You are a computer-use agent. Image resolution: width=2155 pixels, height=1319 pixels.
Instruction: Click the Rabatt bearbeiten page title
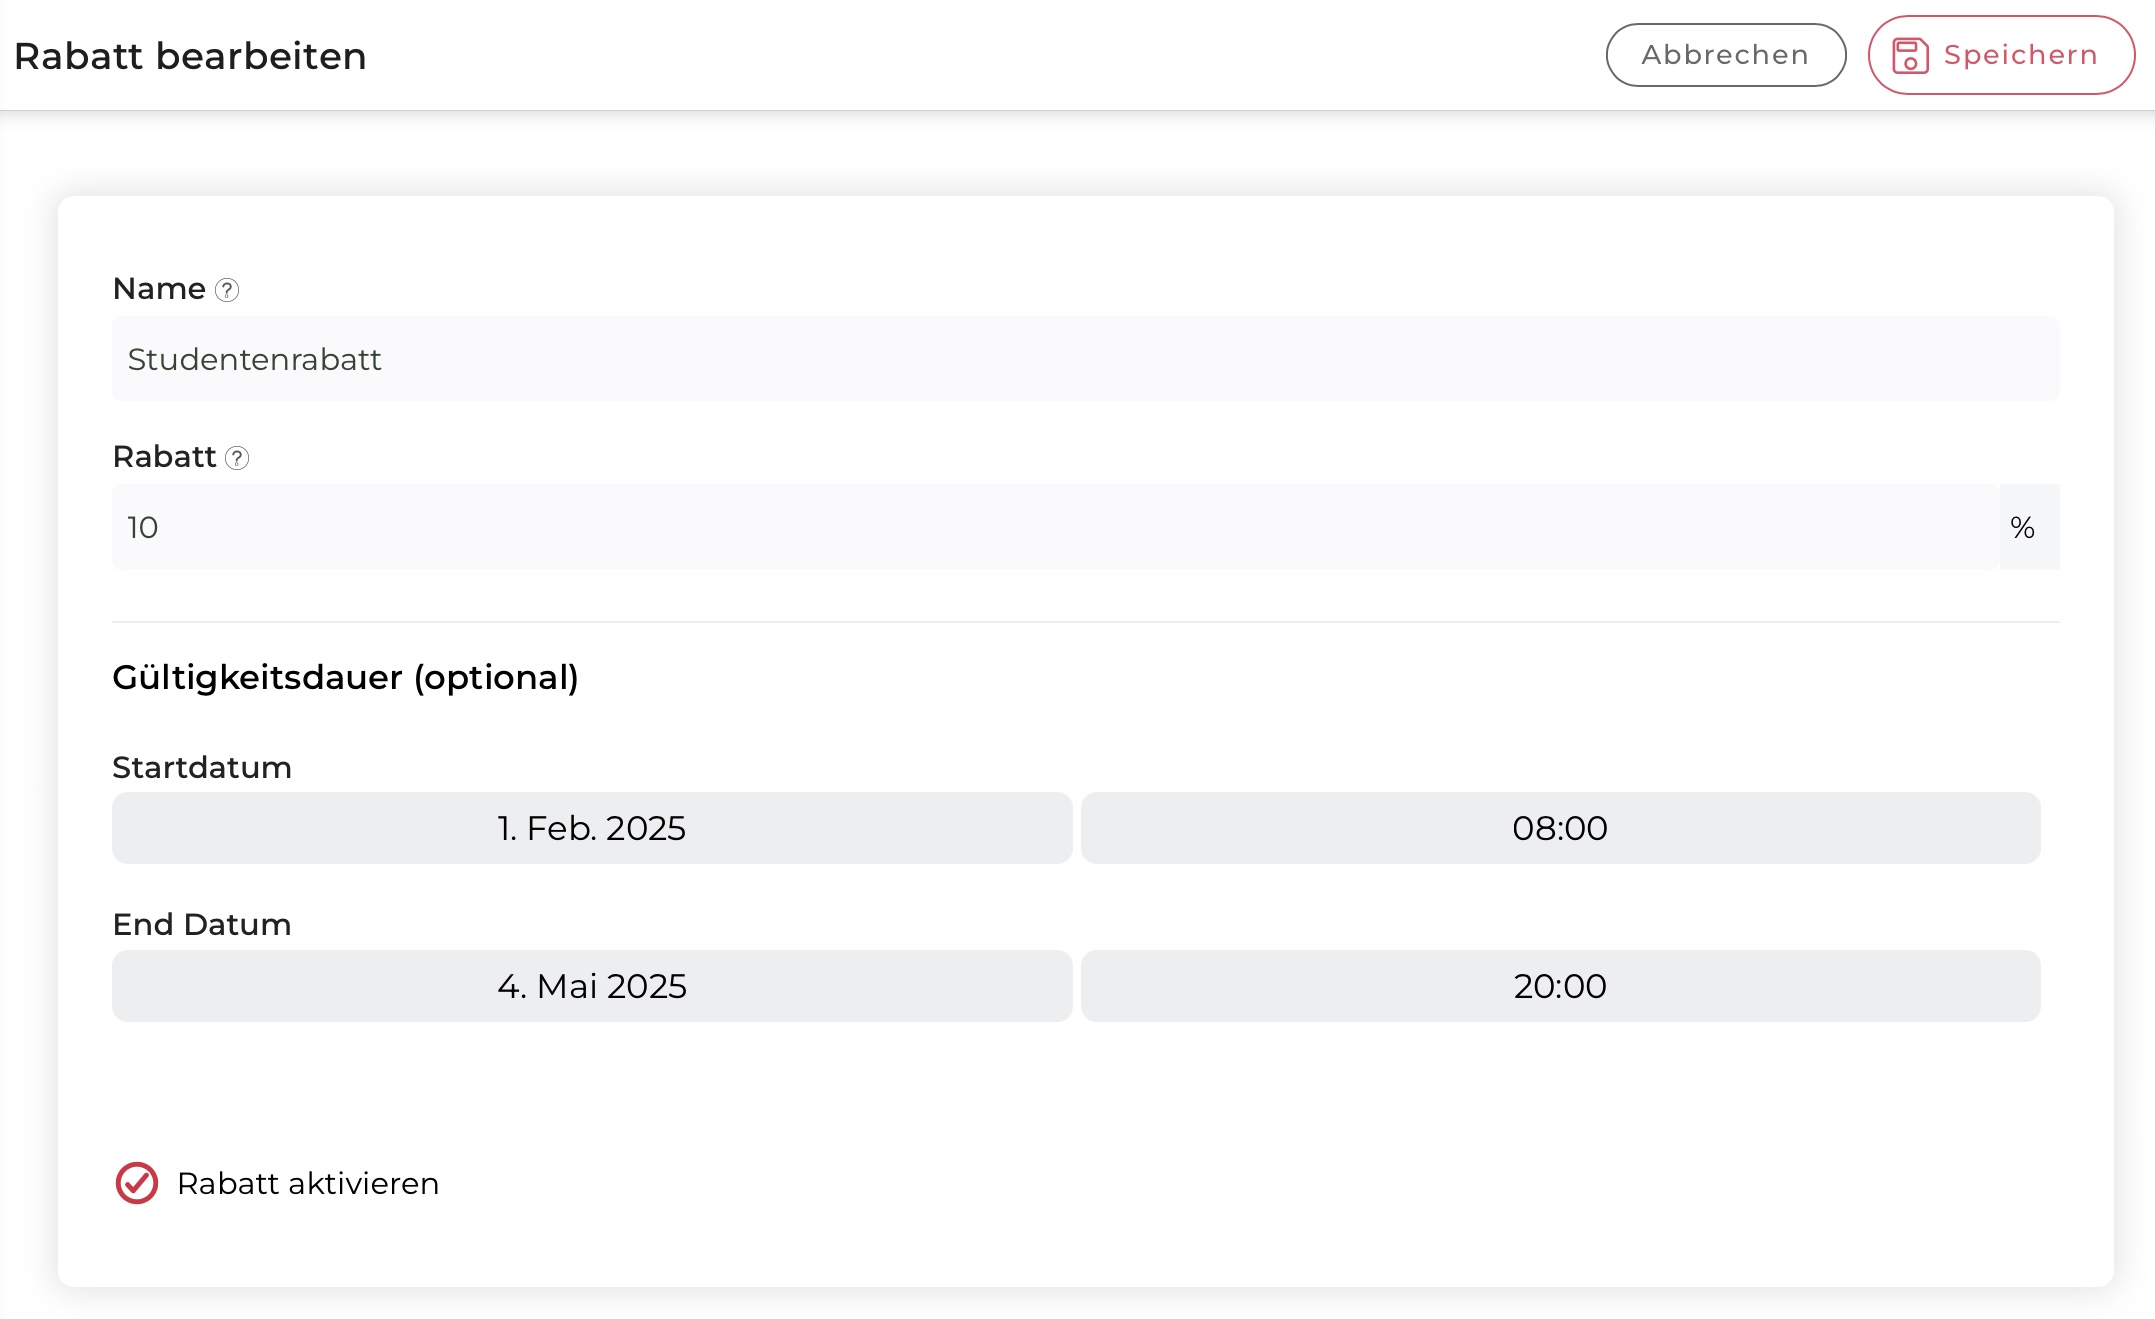tap(190, 56)
